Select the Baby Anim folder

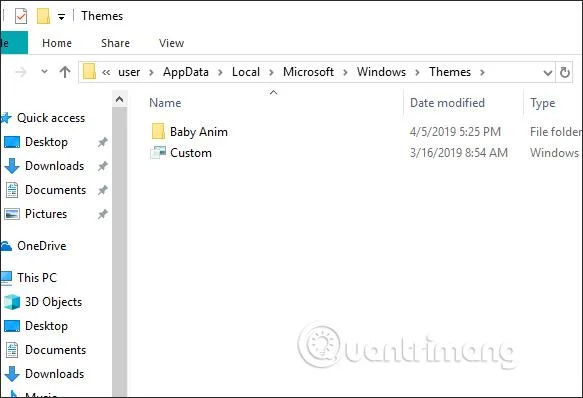click(x=199, y=132)
